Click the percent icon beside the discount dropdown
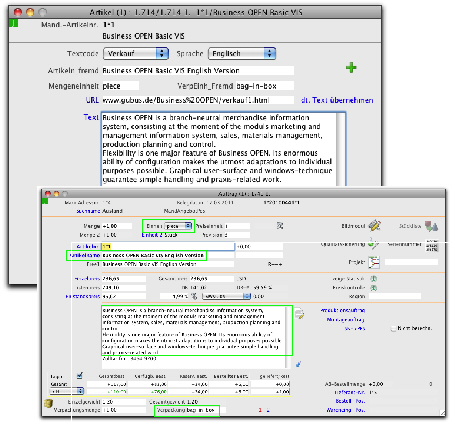Image resolution: width=455 pixels, height=427 pixels. pyautogui.click(x=194, y=296)
